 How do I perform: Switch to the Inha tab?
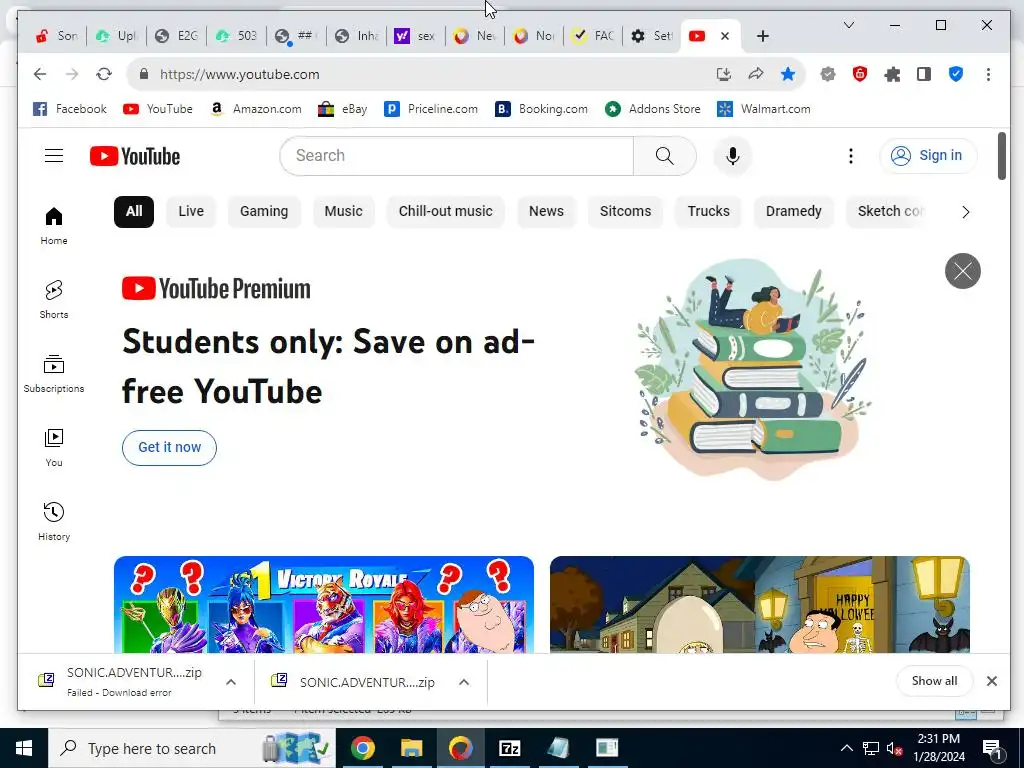[355, 36]
